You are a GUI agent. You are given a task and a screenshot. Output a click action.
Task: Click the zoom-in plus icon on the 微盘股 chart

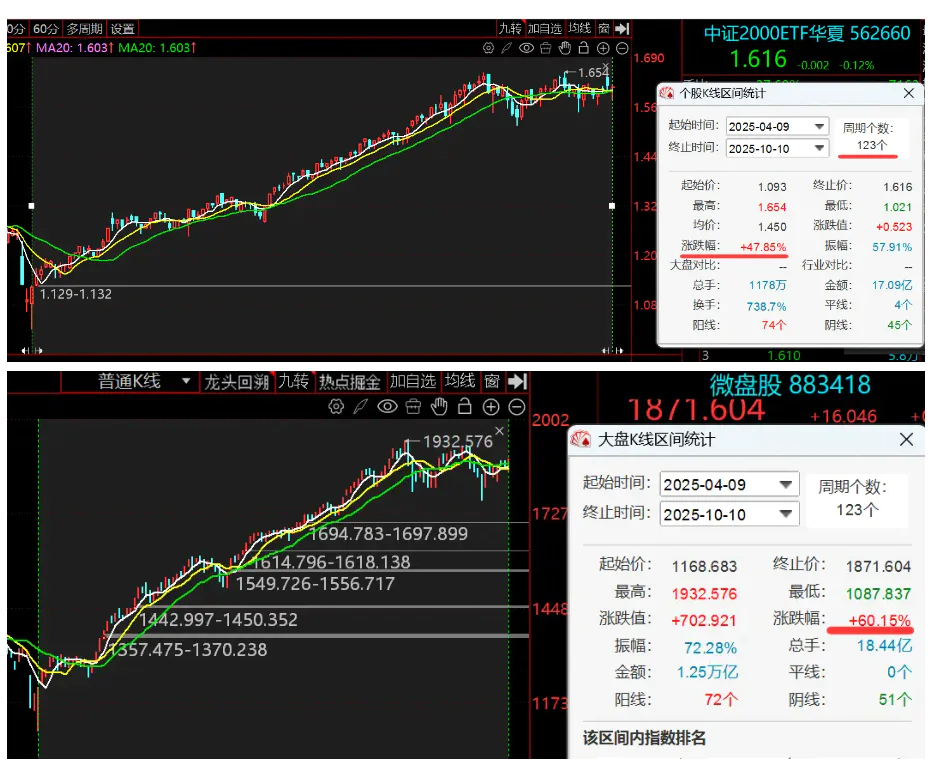[x=490, y=407]
